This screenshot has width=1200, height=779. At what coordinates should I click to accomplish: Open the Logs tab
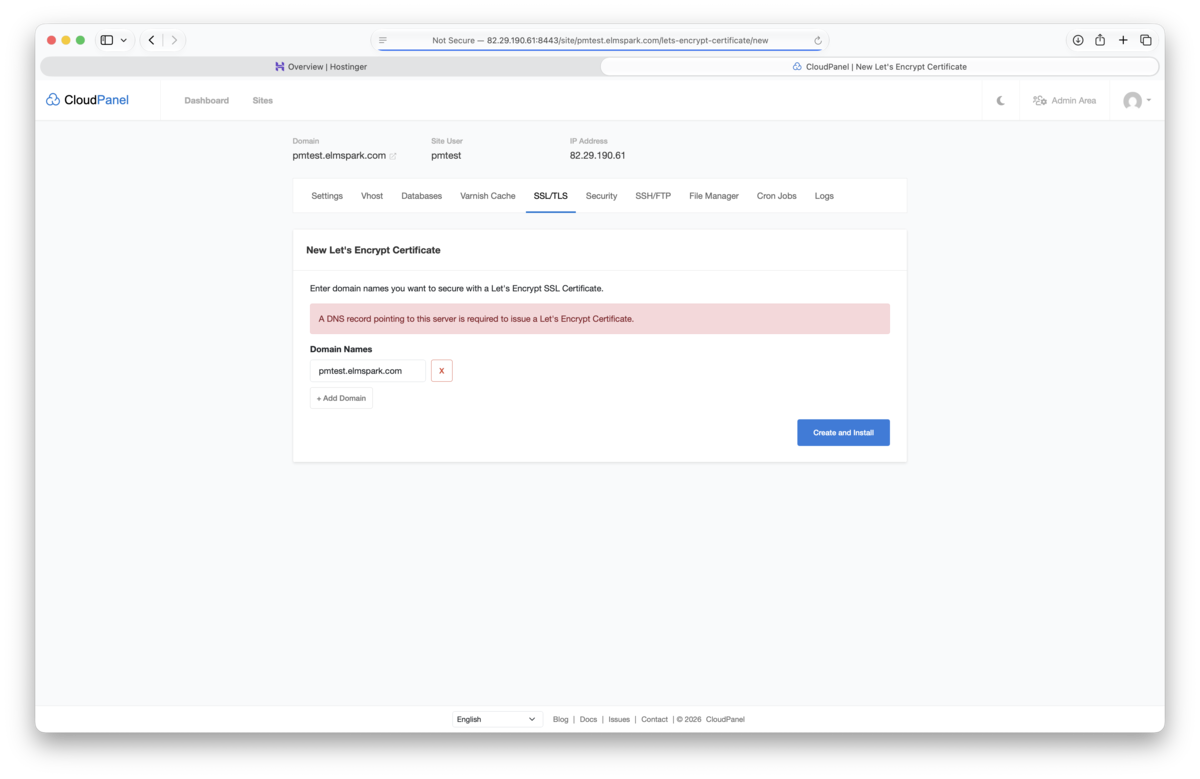(824, 196)
